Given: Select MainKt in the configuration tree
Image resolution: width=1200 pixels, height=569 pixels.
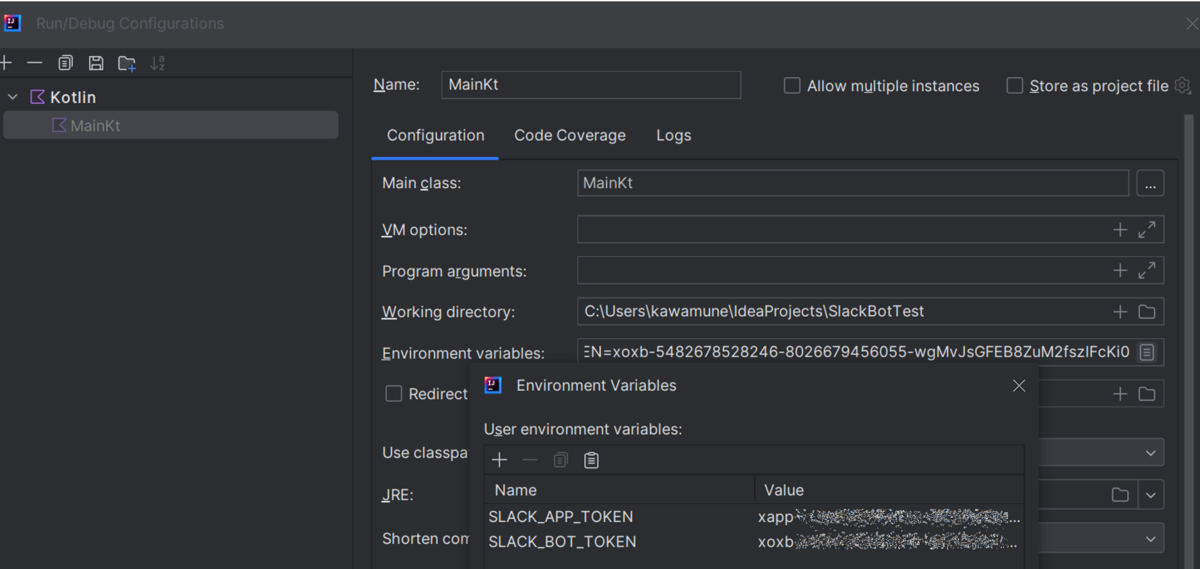Looking at the screenshot, I should click(x=170, y=126).
